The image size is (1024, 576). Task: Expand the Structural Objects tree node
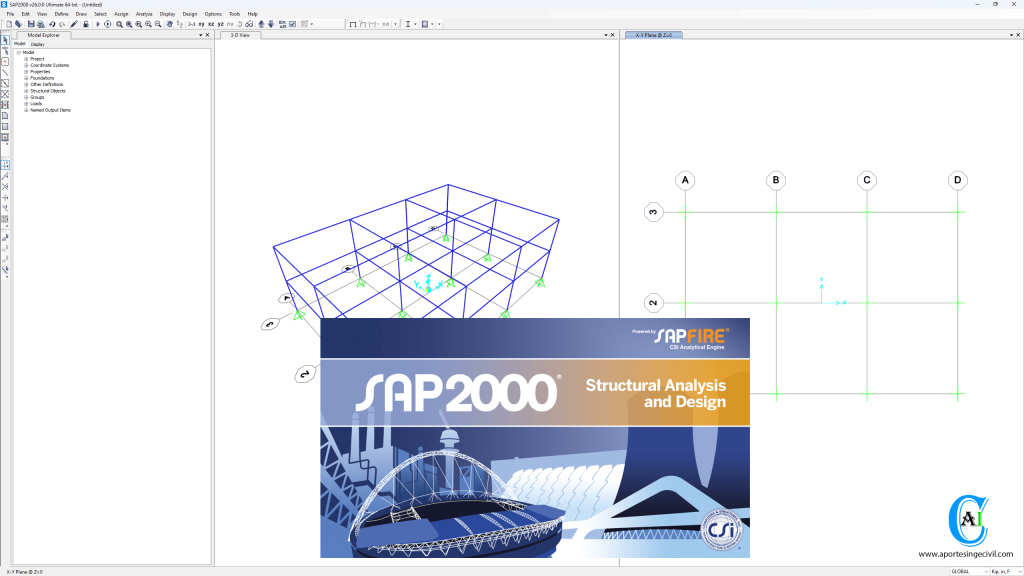[x=26, y=91]
